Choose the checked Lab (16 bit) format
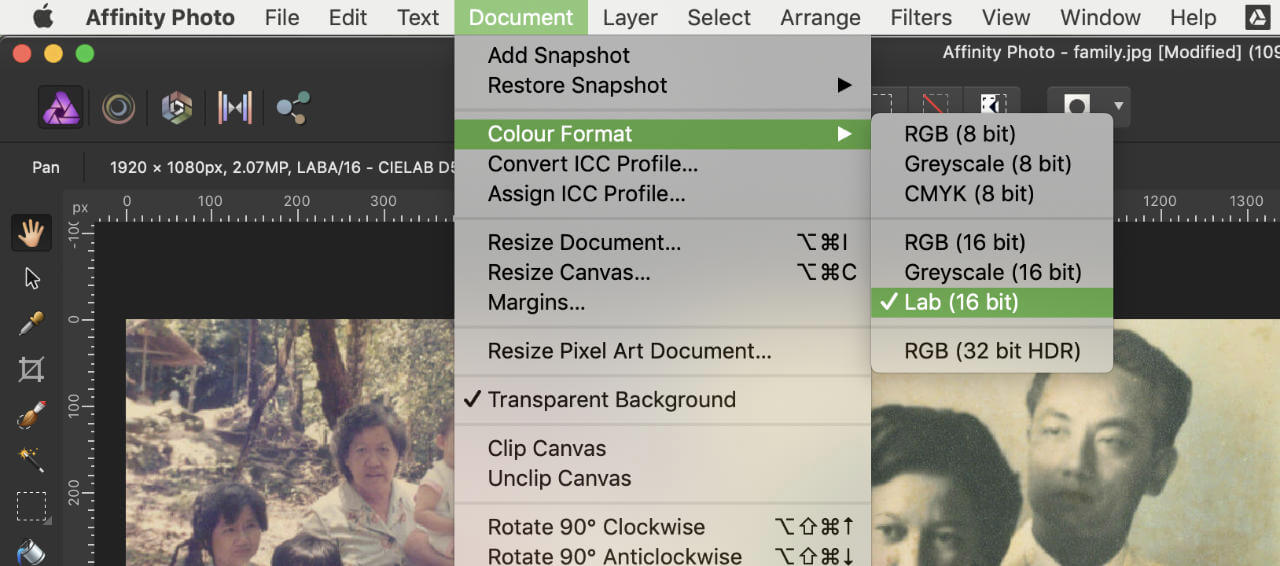The image size is (1280, 566). point(991,302)
